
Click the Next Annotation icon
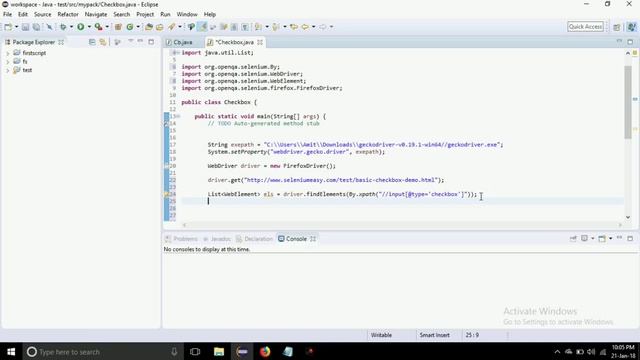point(258,27)
